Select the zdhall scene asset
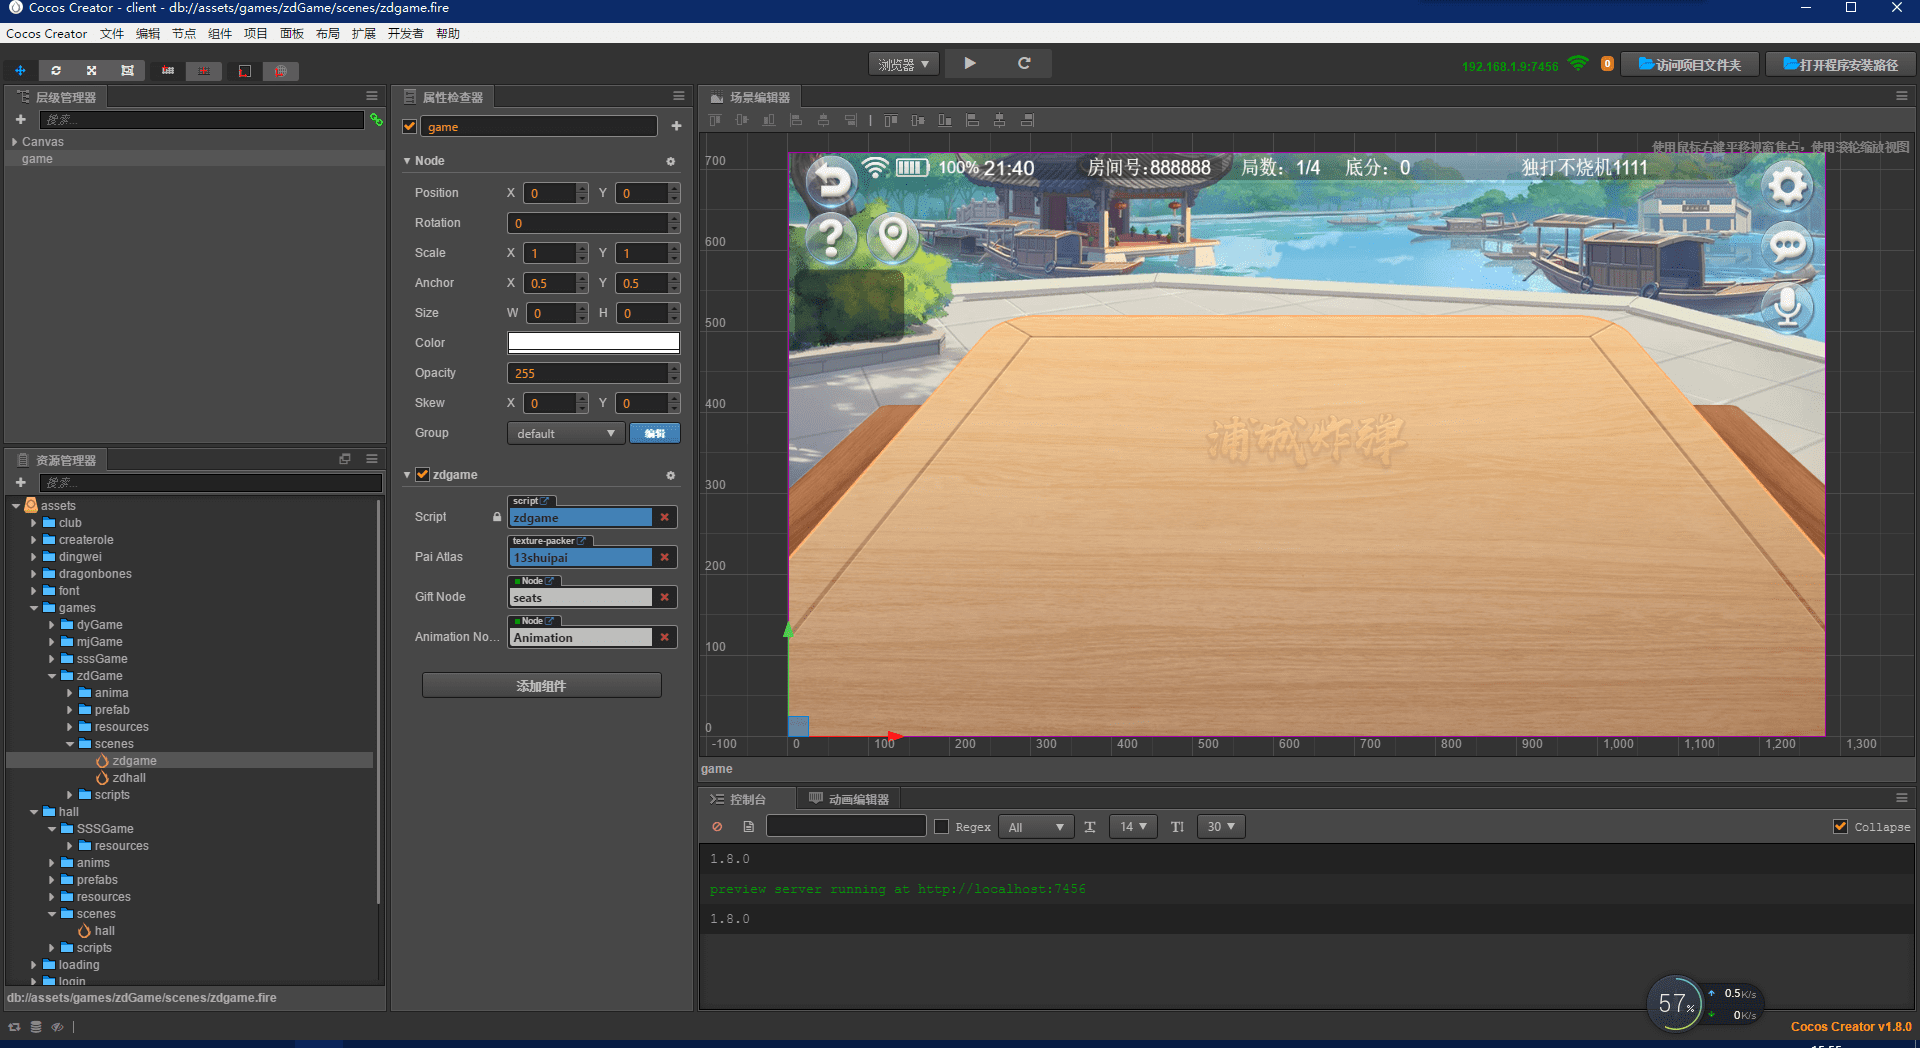This screenshot has width=1920, height=1048. tap(129, 778)
